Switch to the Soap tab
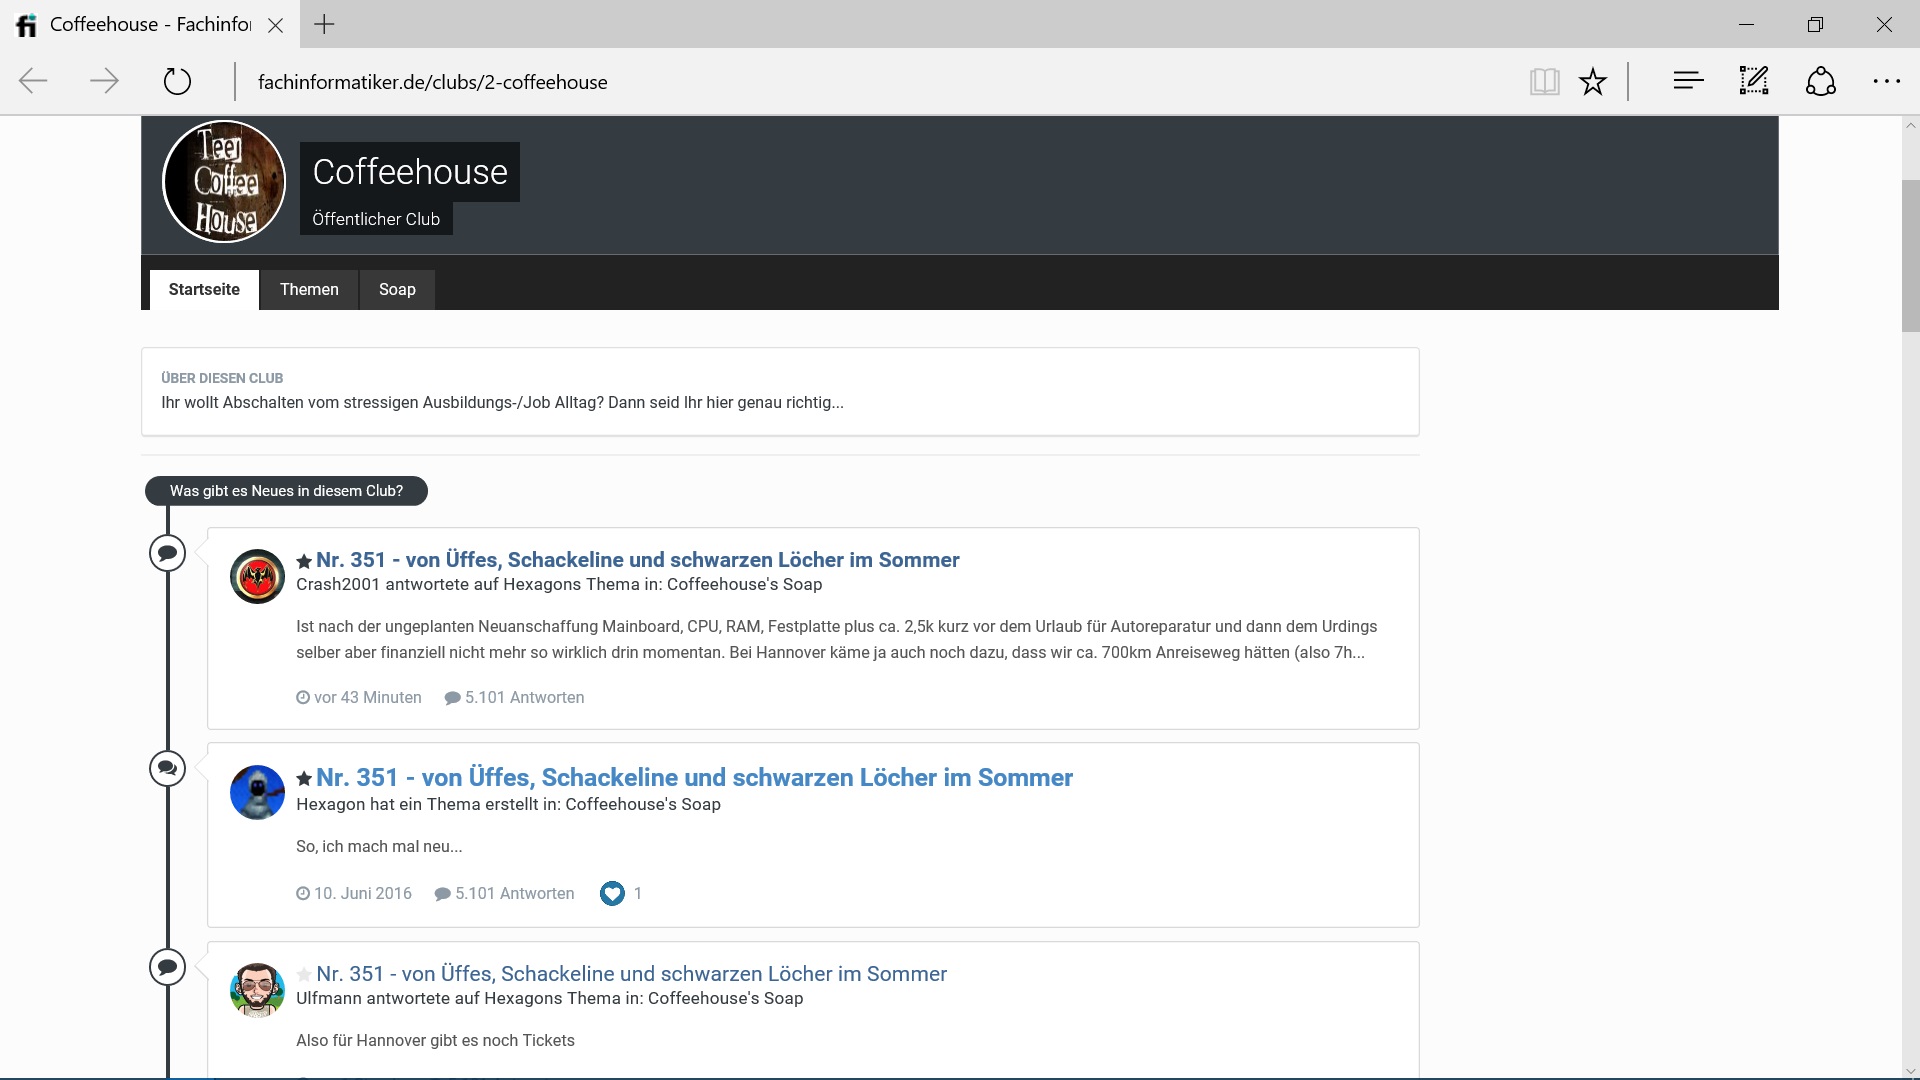Viewport: 1920px width, 1080px height. [397, 289]
